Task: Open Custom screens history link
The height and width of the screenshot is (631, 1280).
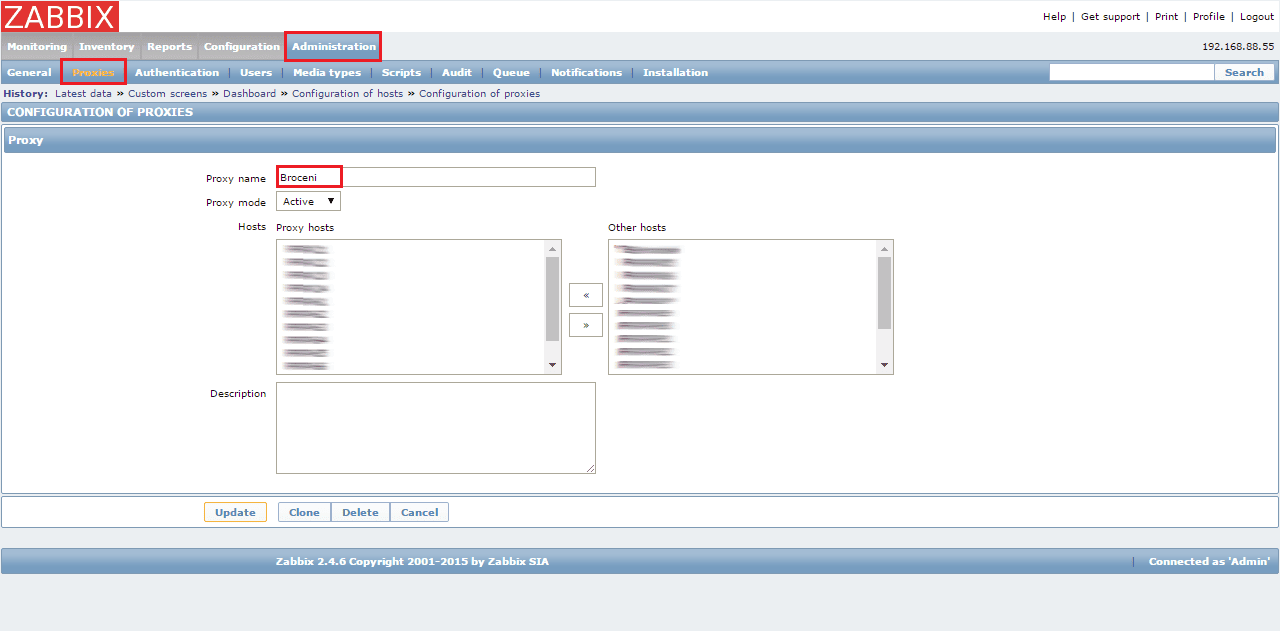Action: [167, 93]
